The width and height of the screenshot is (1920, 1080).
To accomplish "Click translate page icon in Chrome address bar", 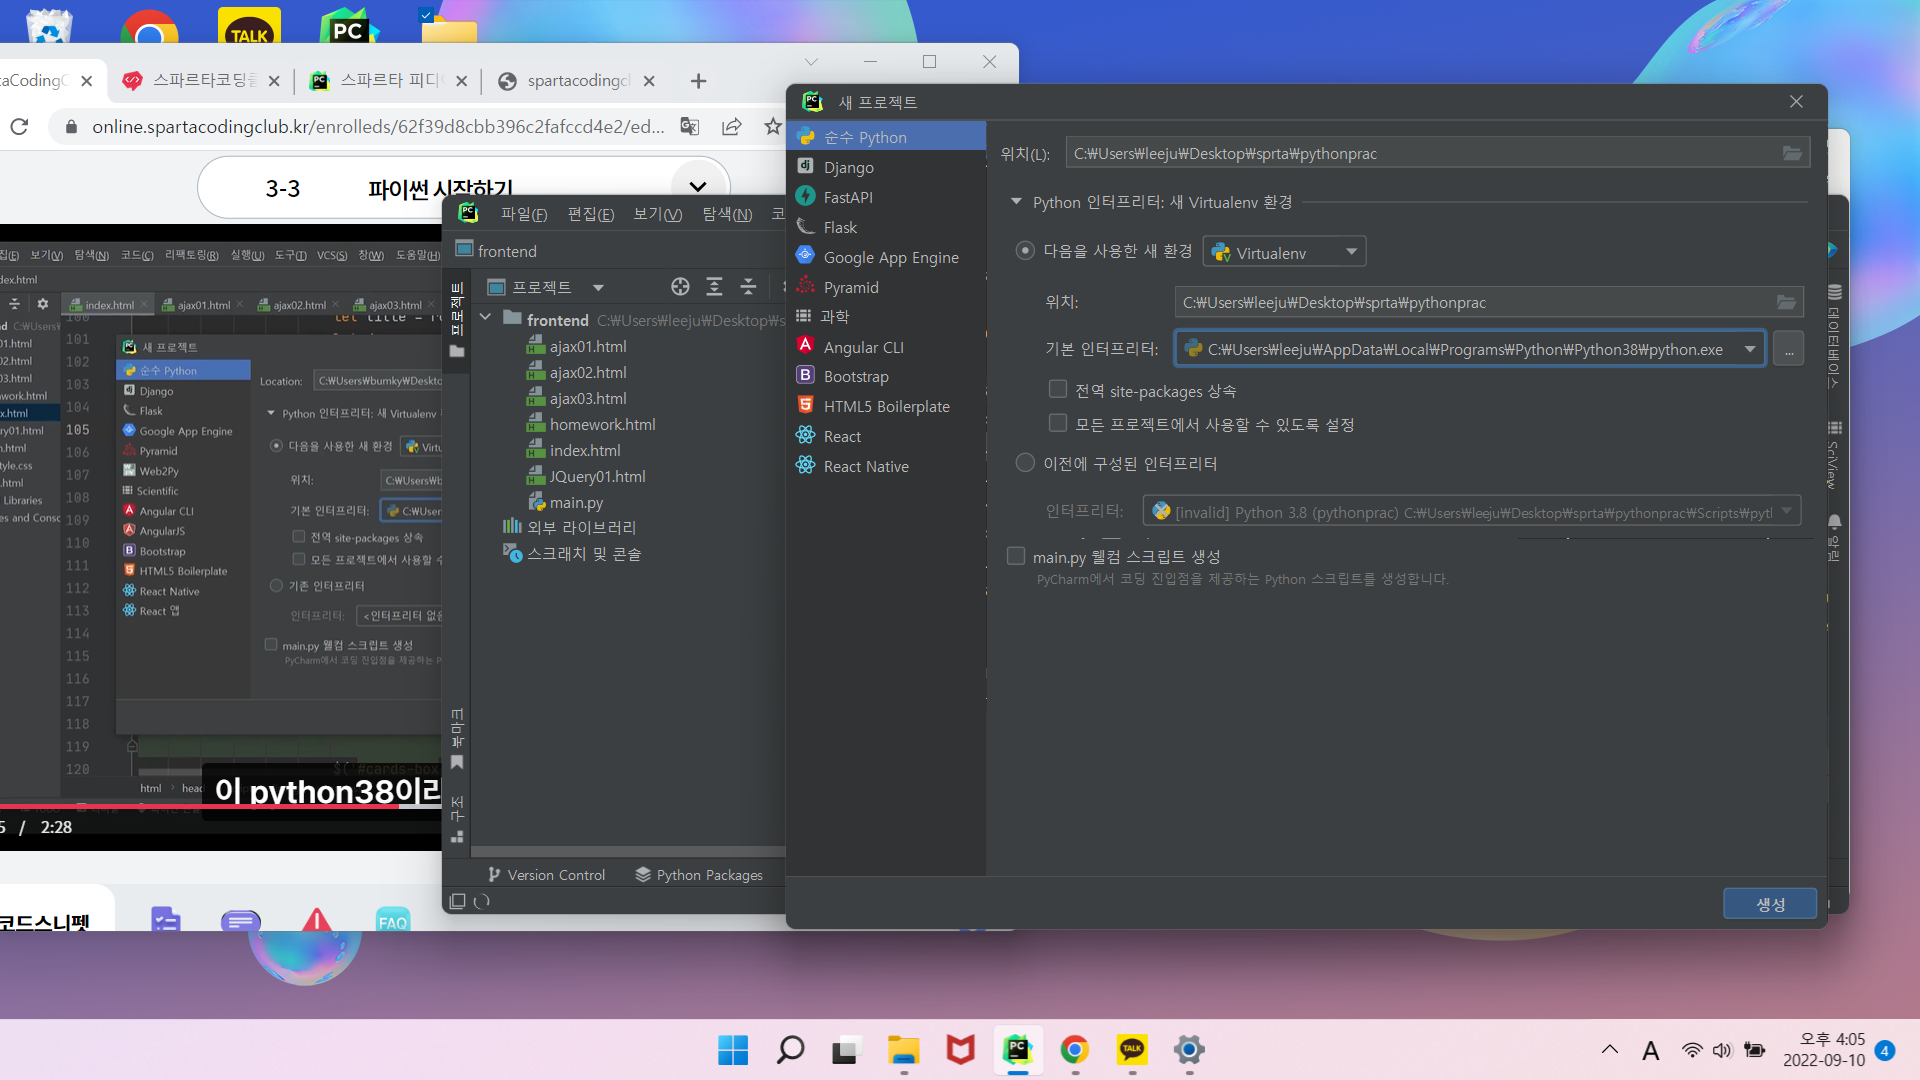I will click(690, 126).
